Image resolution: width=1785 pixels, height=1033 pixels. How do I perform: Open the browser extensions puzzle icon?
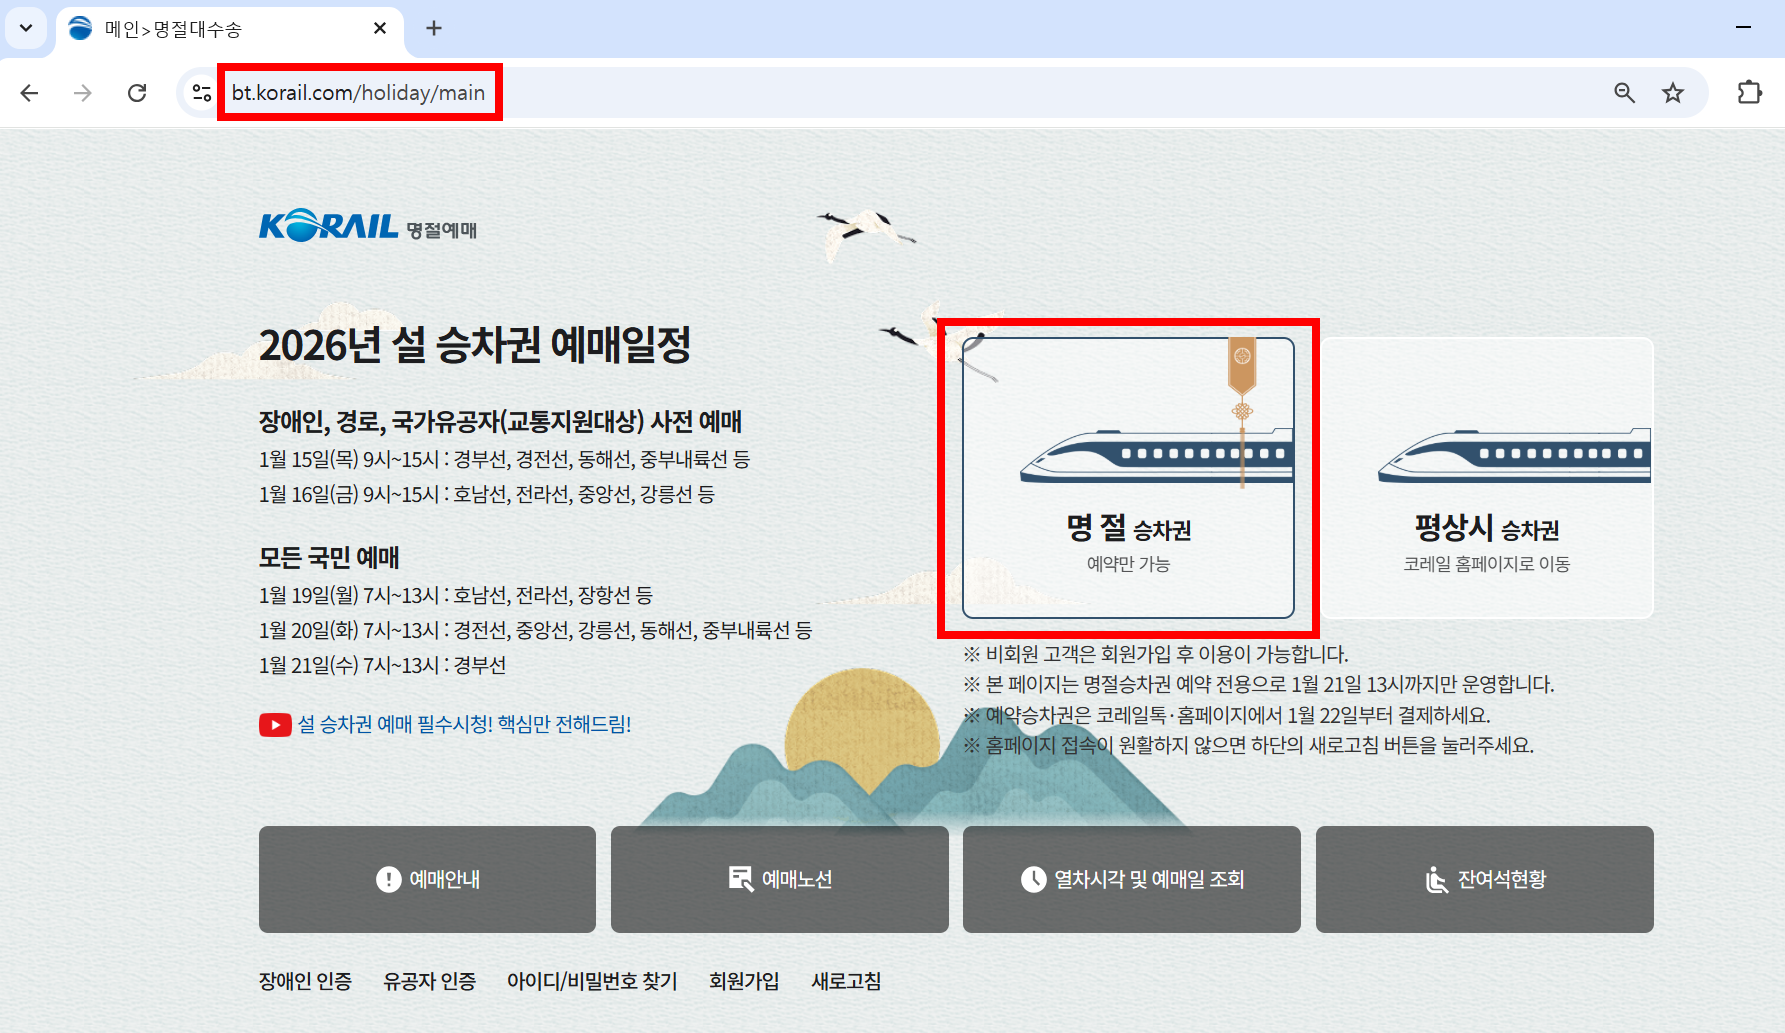tap(1750, 92)
